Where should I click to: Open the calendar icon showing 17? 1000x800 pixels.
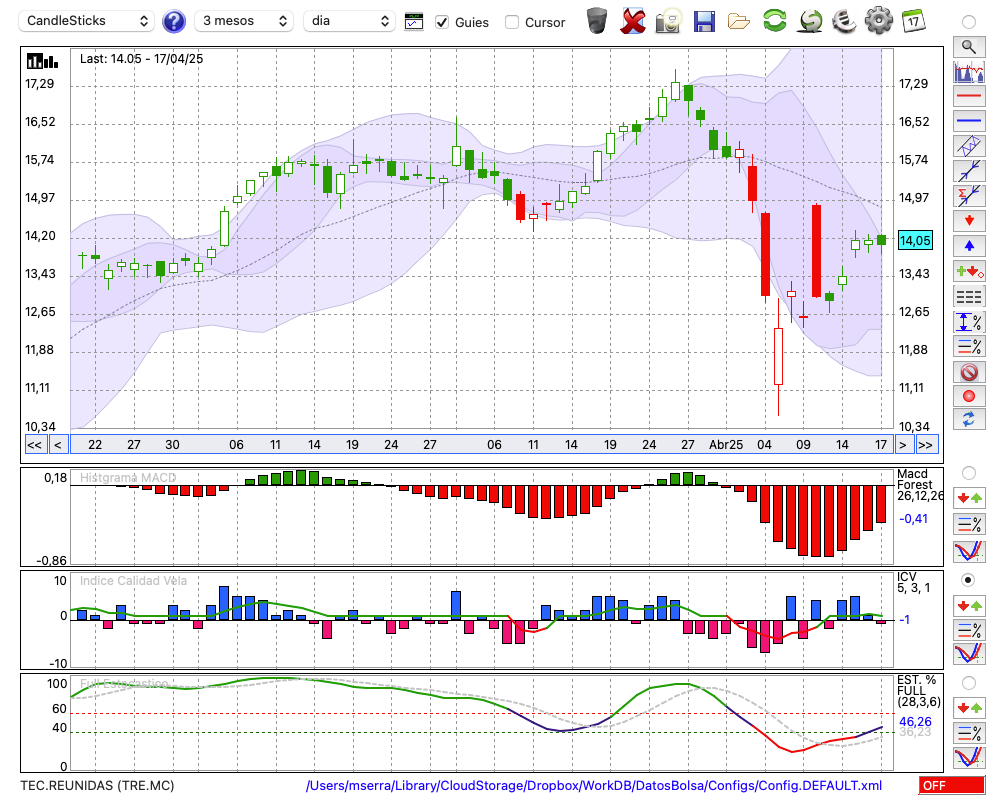point(913,21)
